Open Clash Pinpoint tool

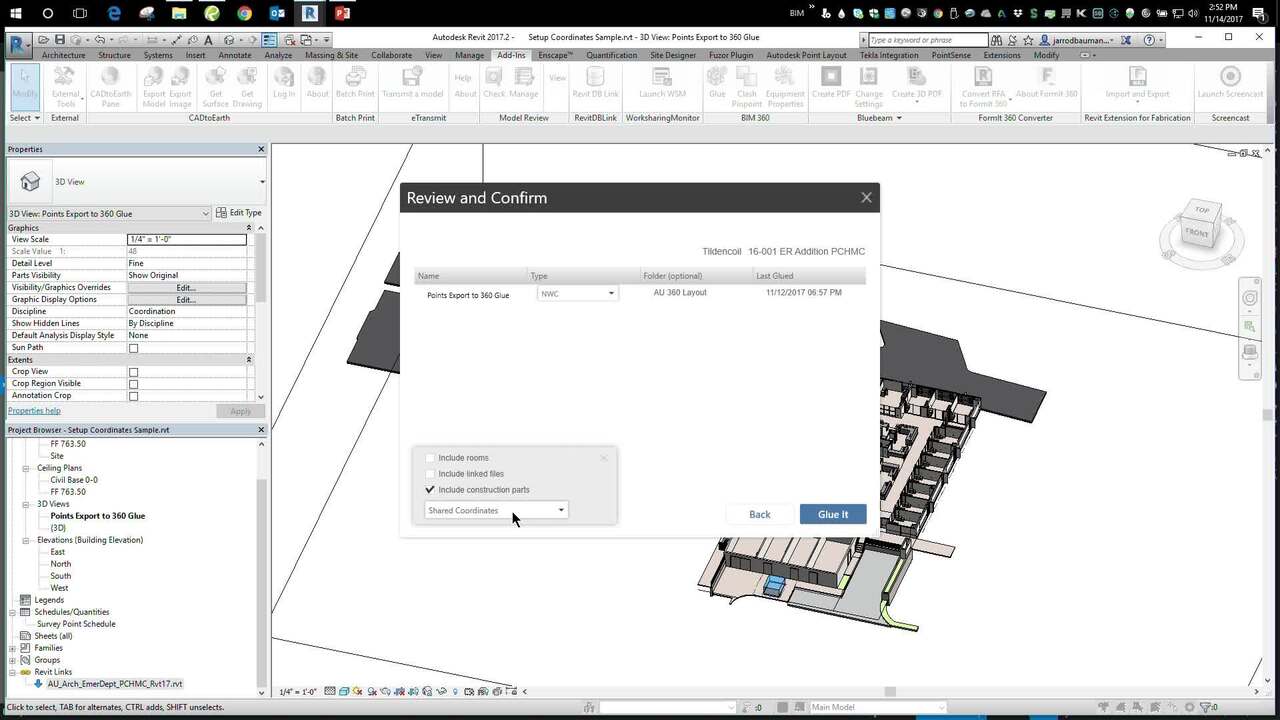point(746,85)
